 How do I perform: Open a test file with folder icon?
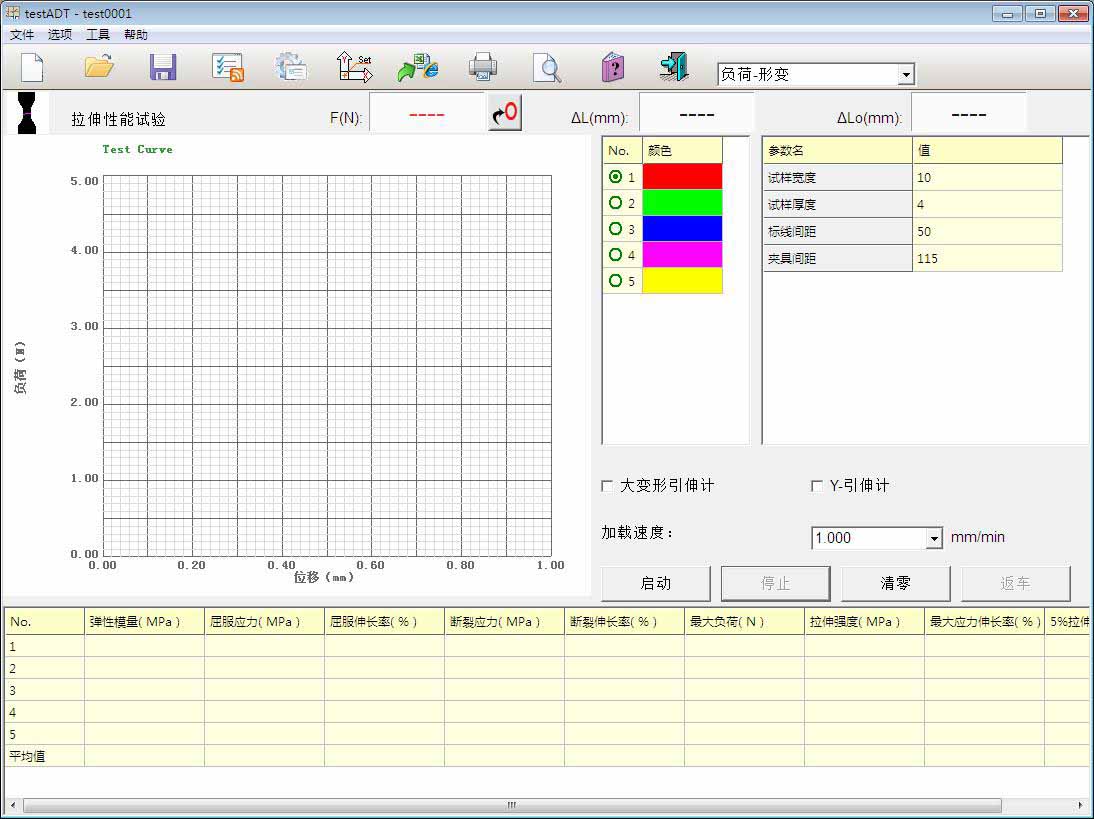point(99,67)
